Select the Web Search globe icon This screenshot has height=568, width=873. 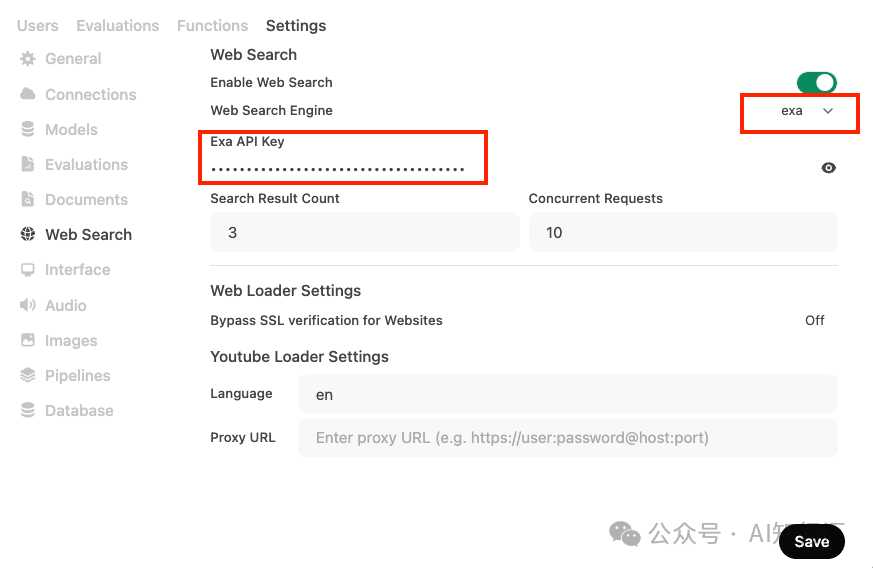pyautogui.click(x=28, y=234)
